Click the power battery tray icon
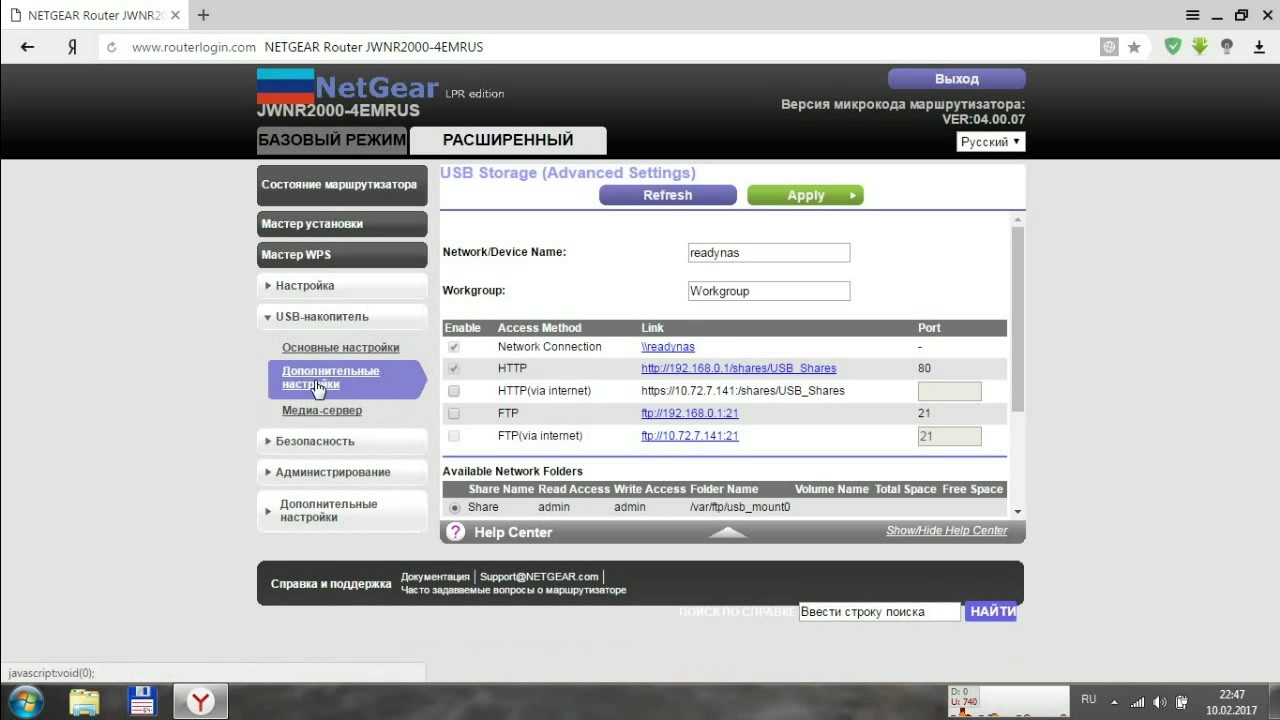1280x720 pixels. (1182, 701)
